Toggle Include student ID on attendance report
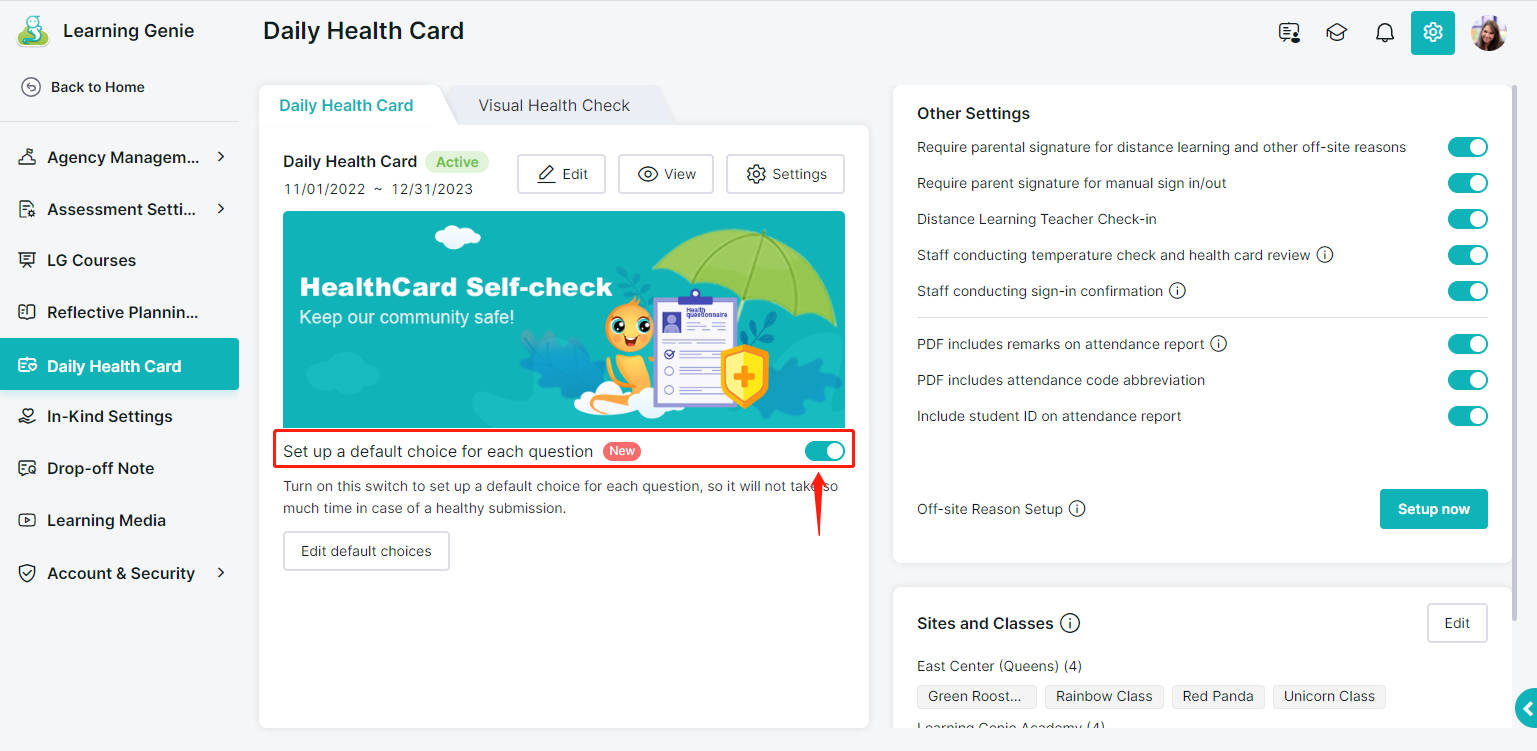Screen dimensions: 1537x751 (1468, 416)
